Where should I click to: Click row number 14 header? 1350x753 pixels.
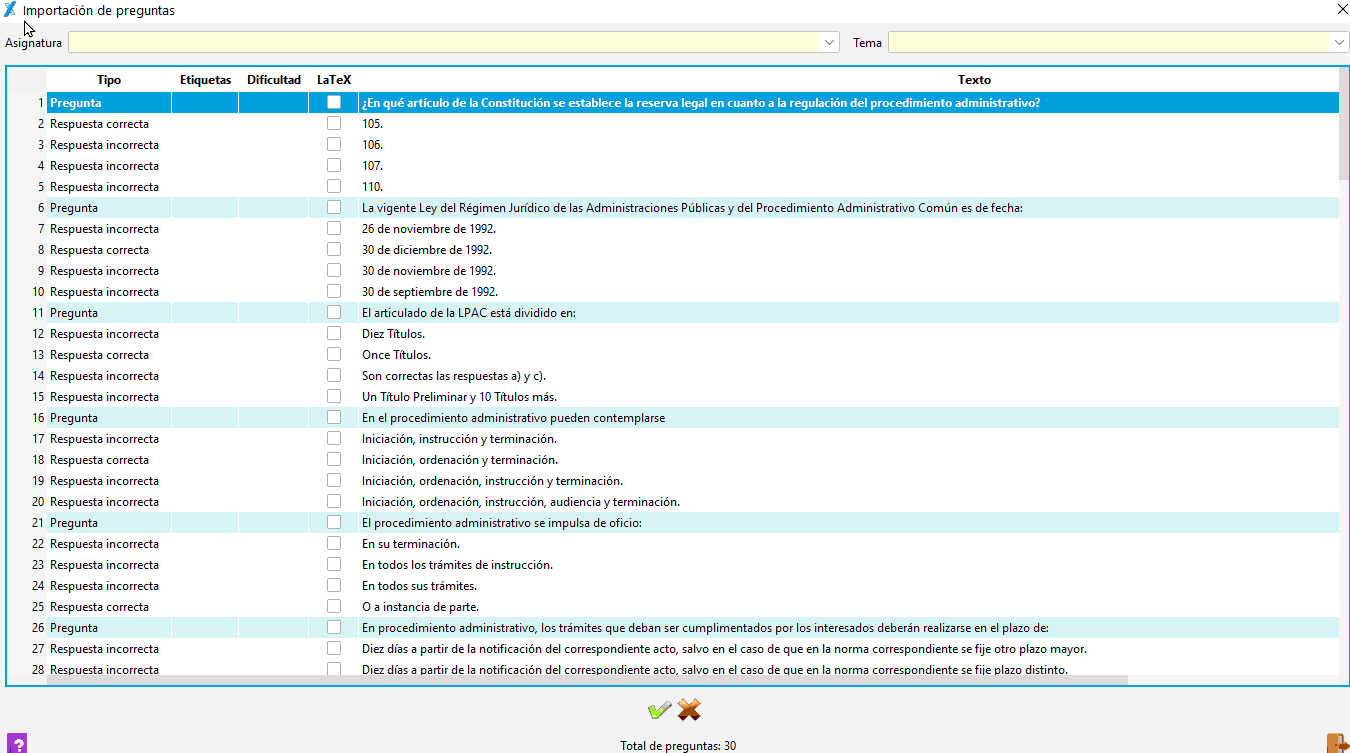pyautogui.click(x=38, y=376)
